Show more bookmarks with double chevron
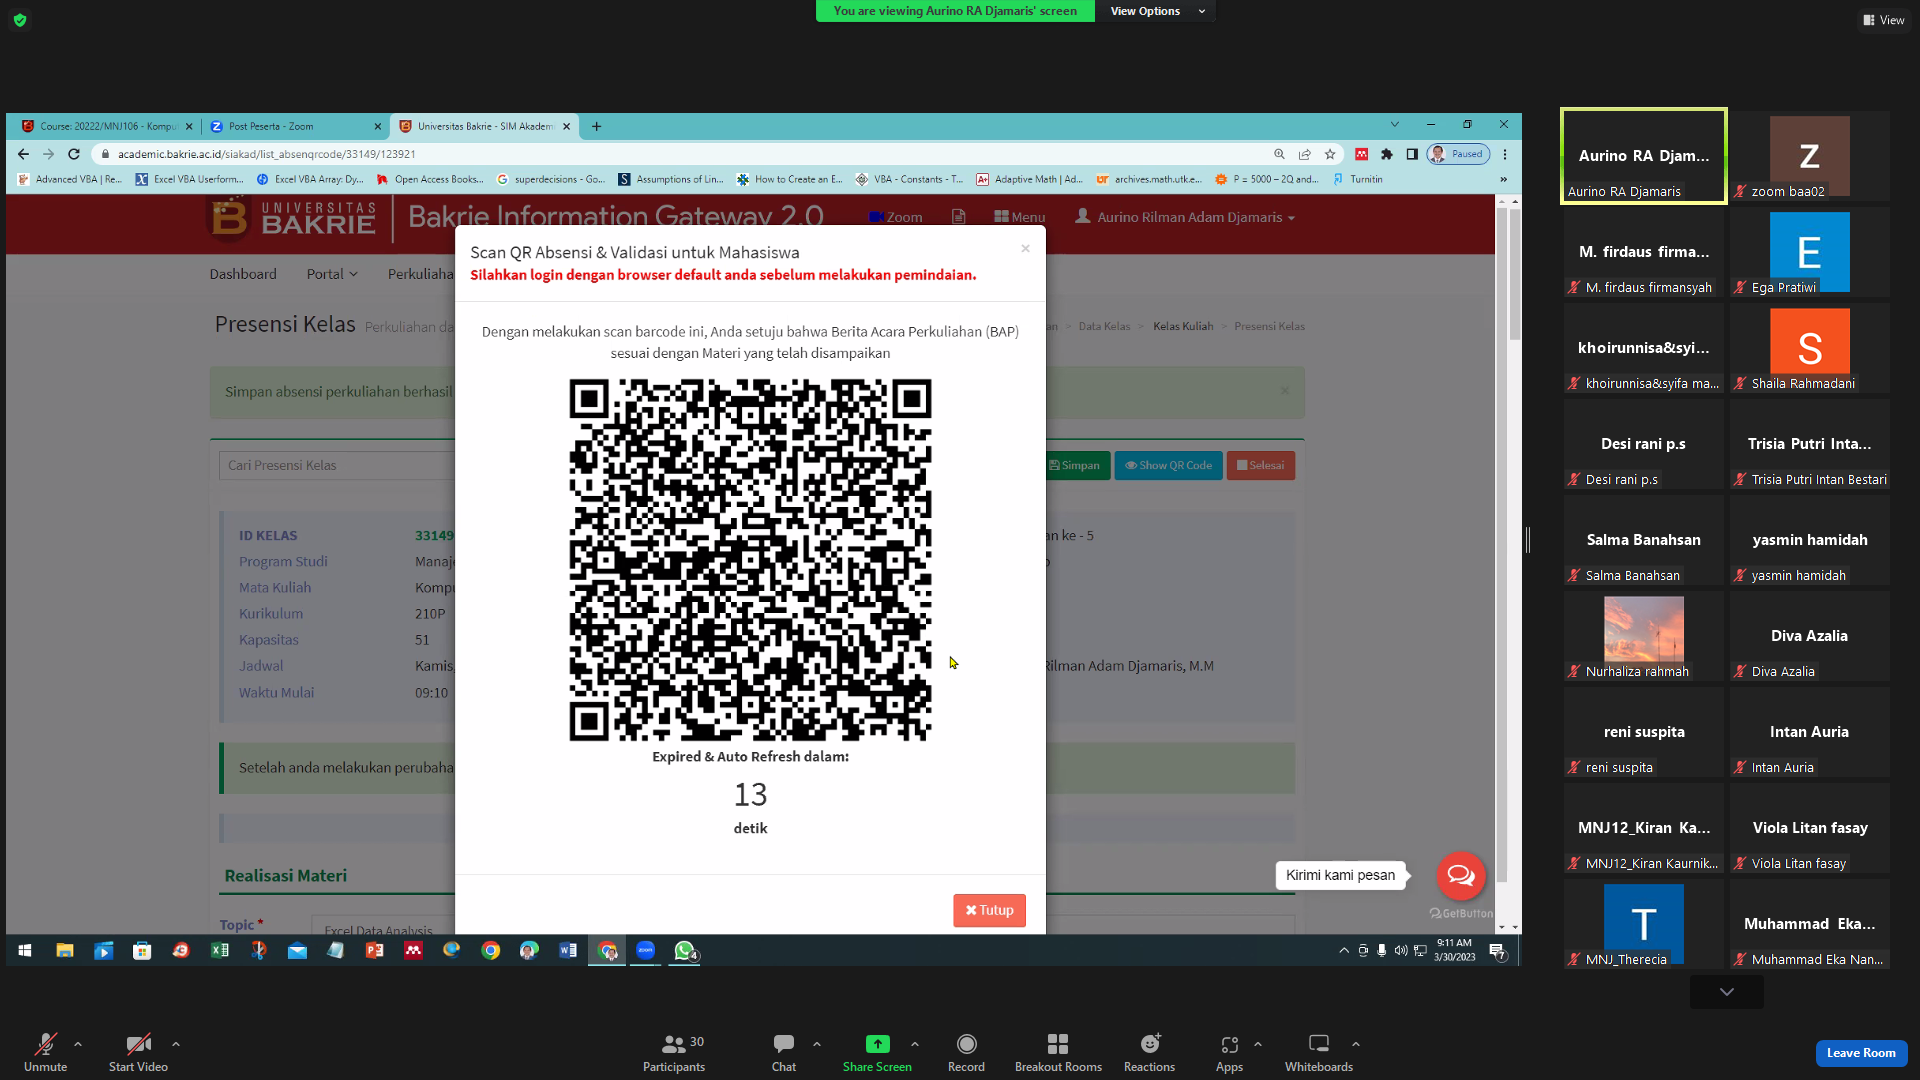1920x1080 pixels. pos(1503,179)
